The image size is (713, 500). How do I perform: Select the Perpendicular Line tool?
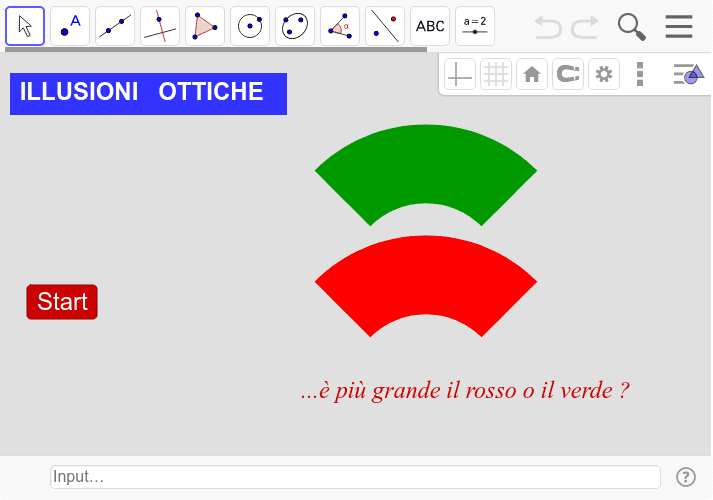pyautogui.click(x=160, y=26)
